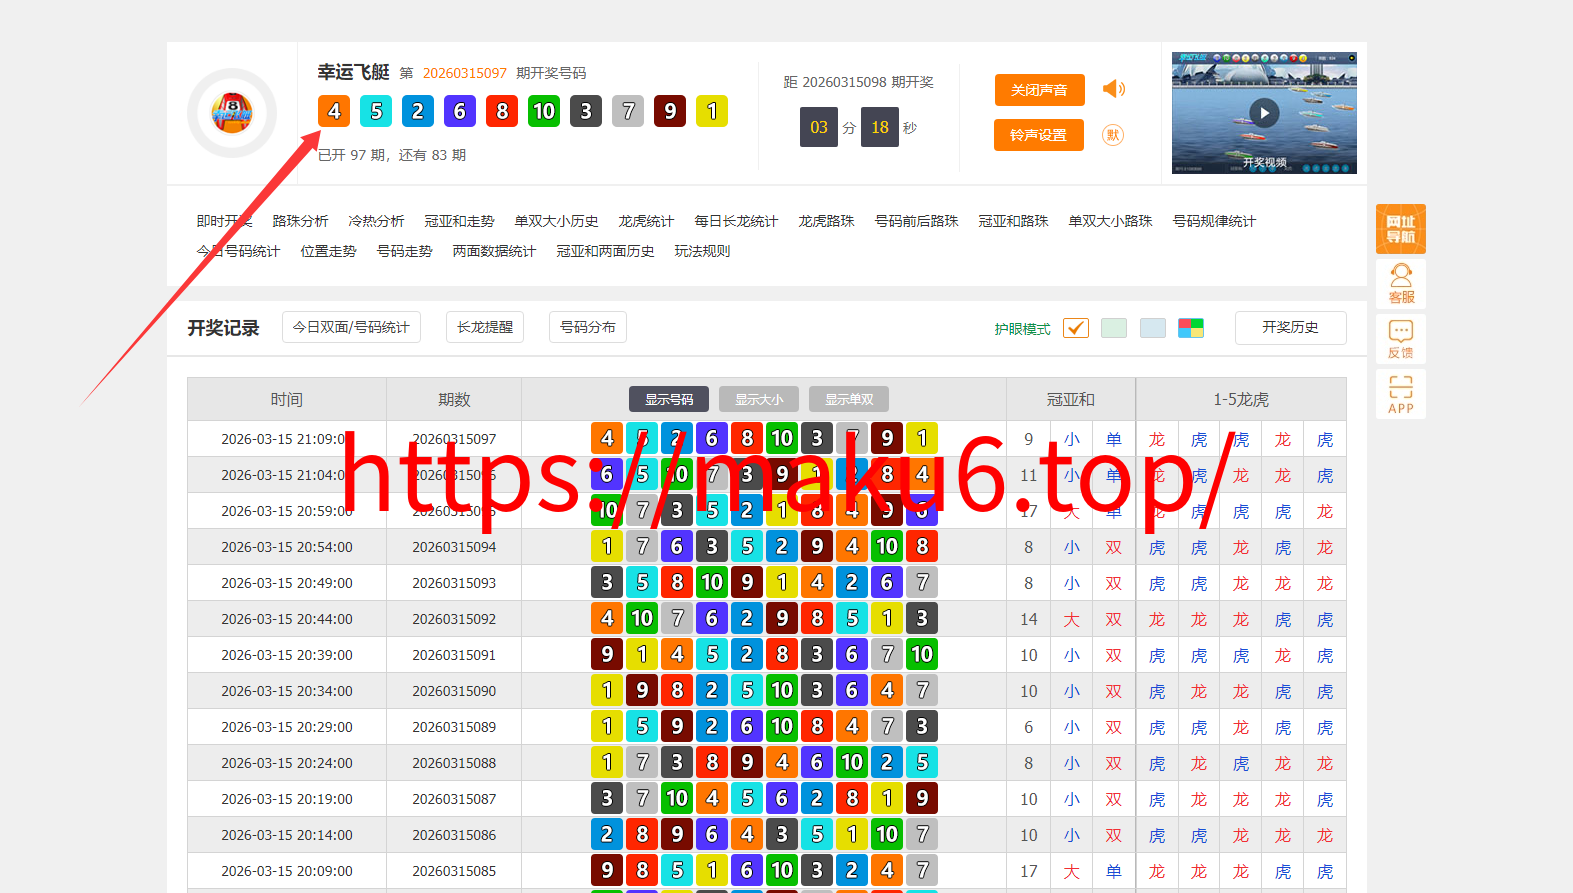The height and width of the screenshot is (893, 1573).
Task: Click period number 20260315094
Action: click(454, 547)
